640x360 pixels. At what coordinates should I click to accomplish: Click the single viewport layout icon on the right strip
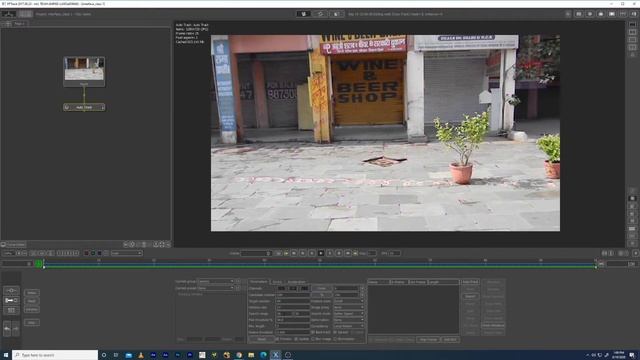(x=633, y=24)
